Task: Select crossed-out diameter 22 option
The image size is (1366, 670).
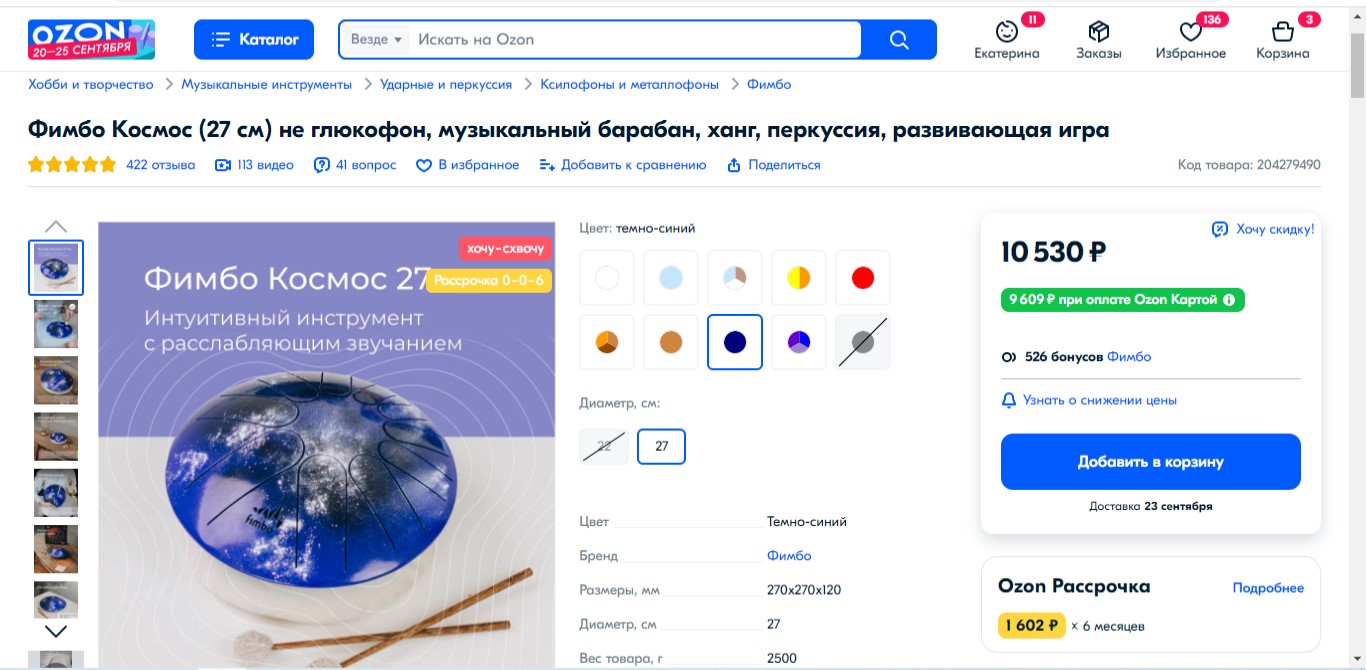Action: click(x=604, y=446)
